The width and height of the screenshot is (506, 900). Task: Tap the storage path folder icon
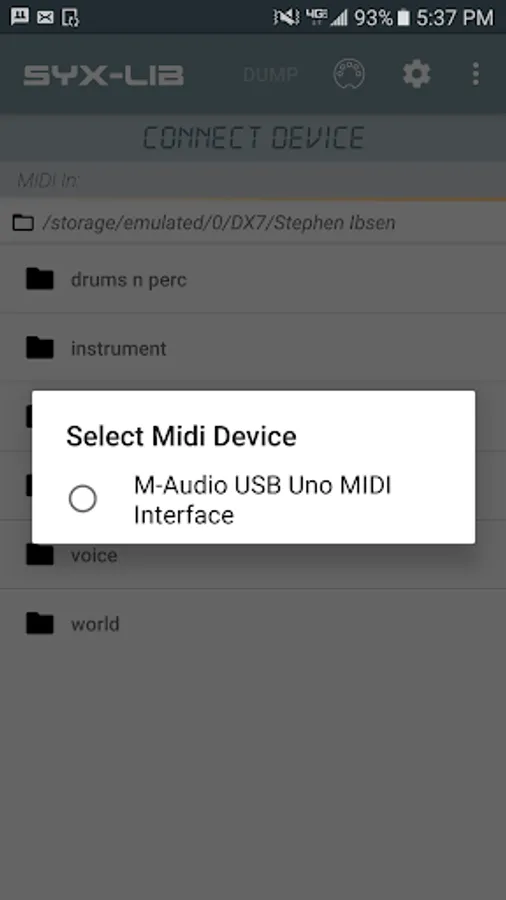[x=23, y=222]
